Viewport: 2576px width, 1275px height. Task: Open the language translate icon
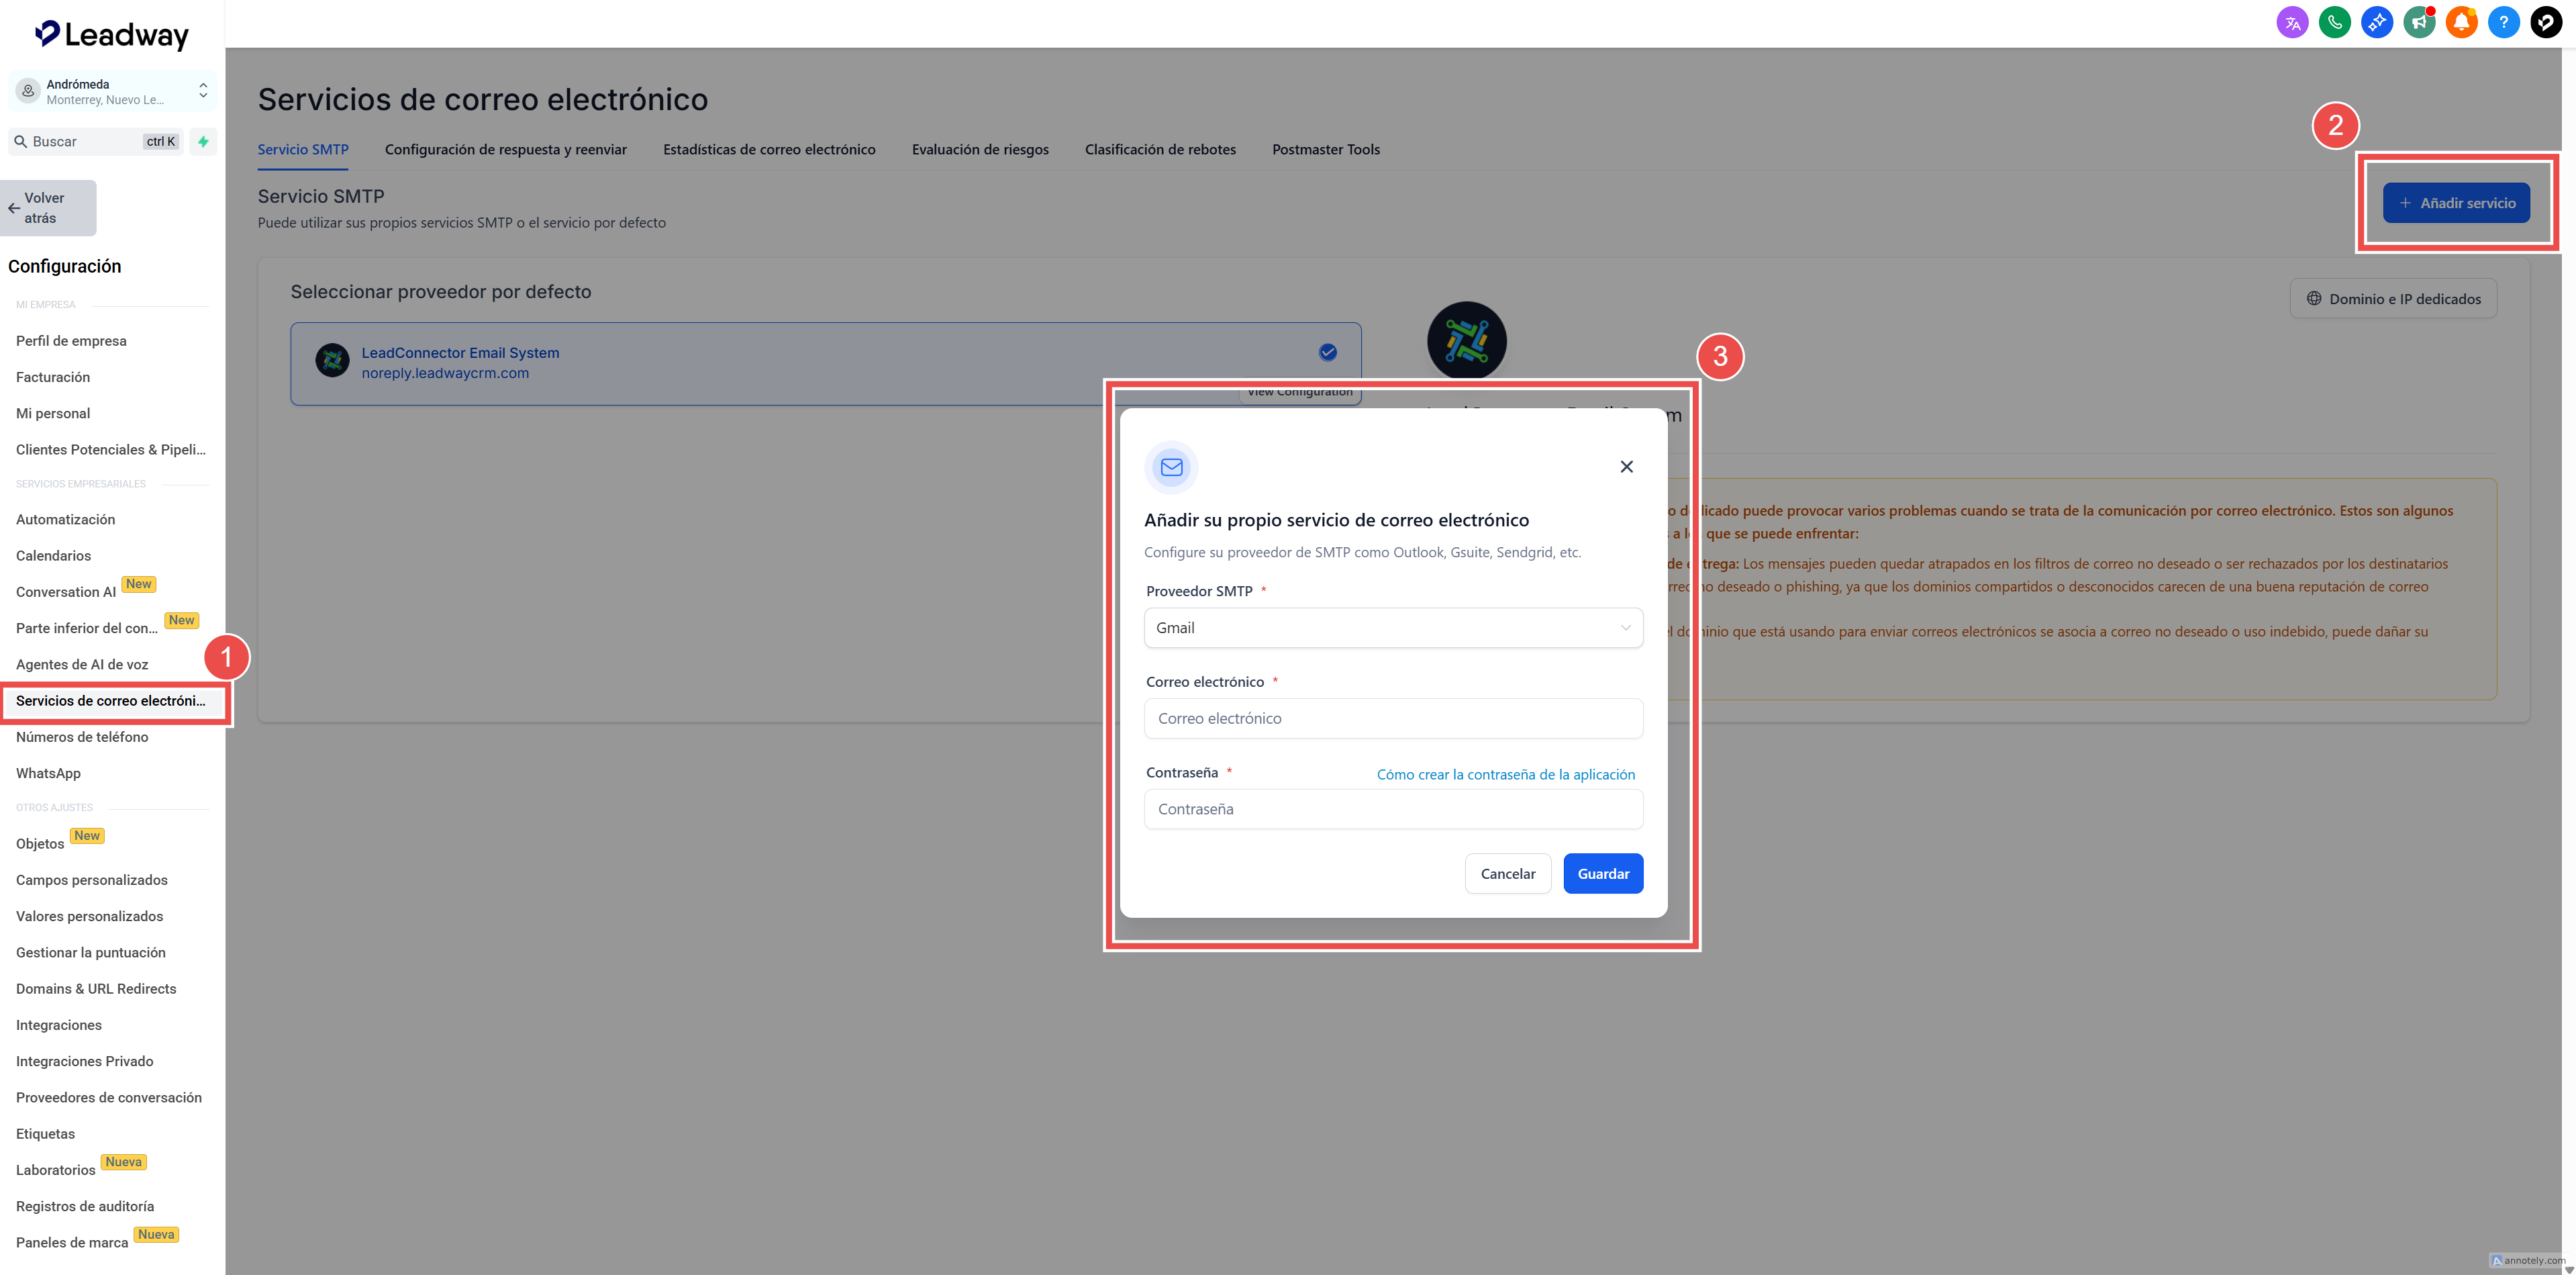[2292, 22]
